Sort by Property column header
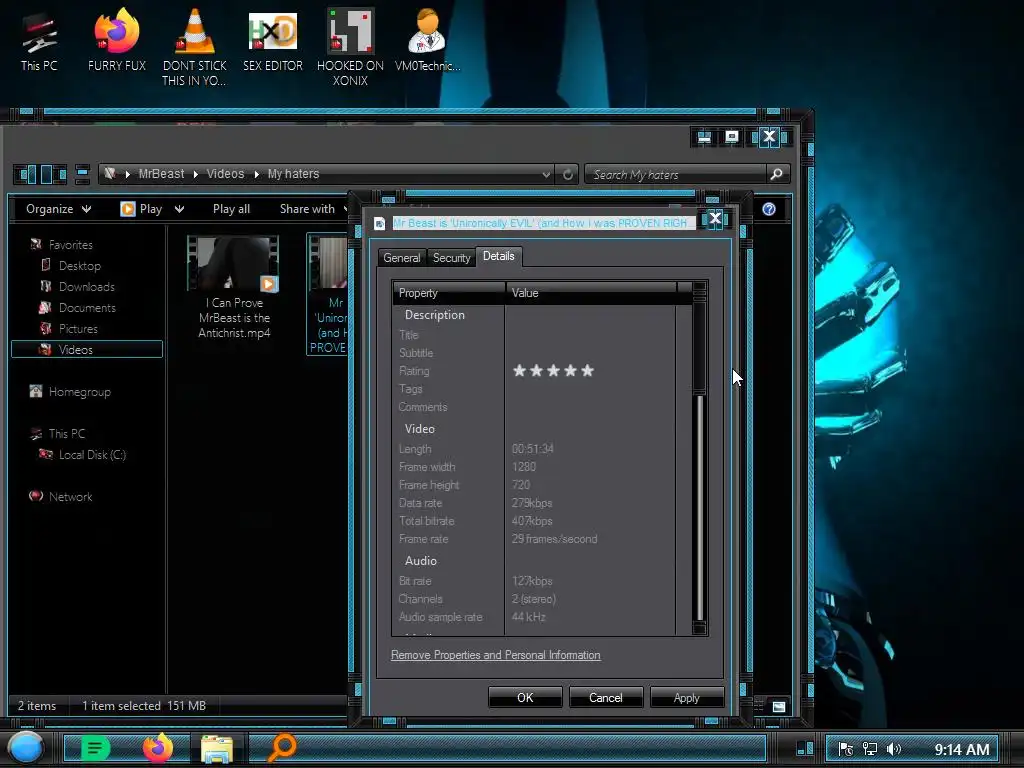Screen dimensions: 1024x768 [449, 293]
